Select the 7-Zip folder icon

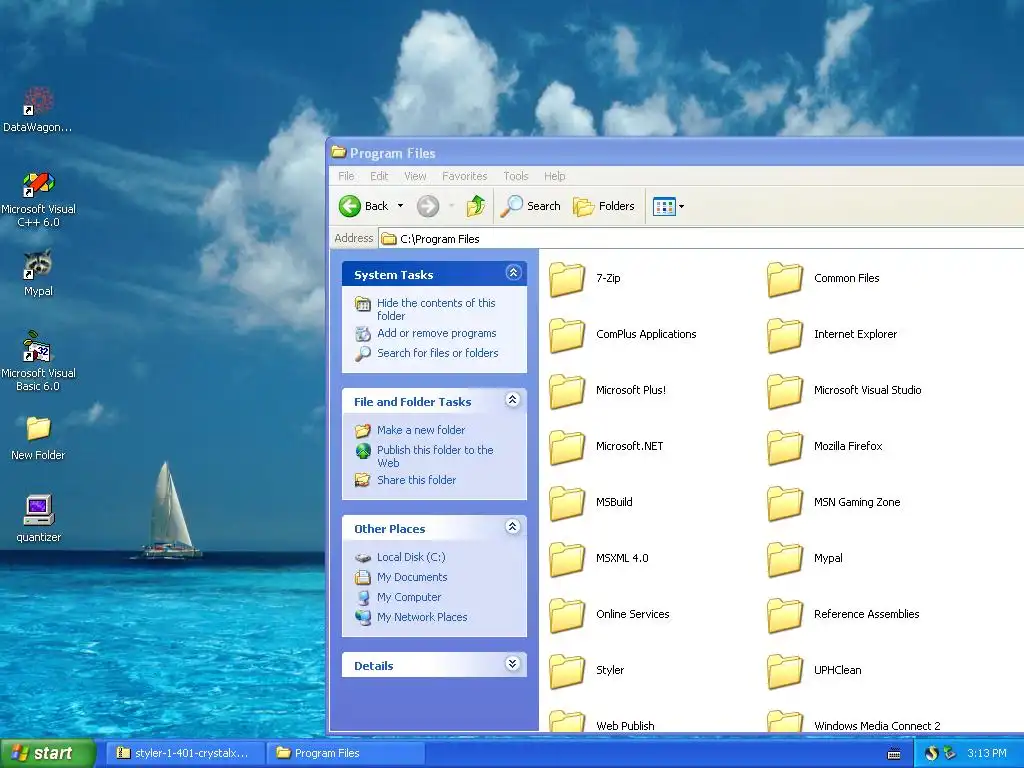click(567, 280)
